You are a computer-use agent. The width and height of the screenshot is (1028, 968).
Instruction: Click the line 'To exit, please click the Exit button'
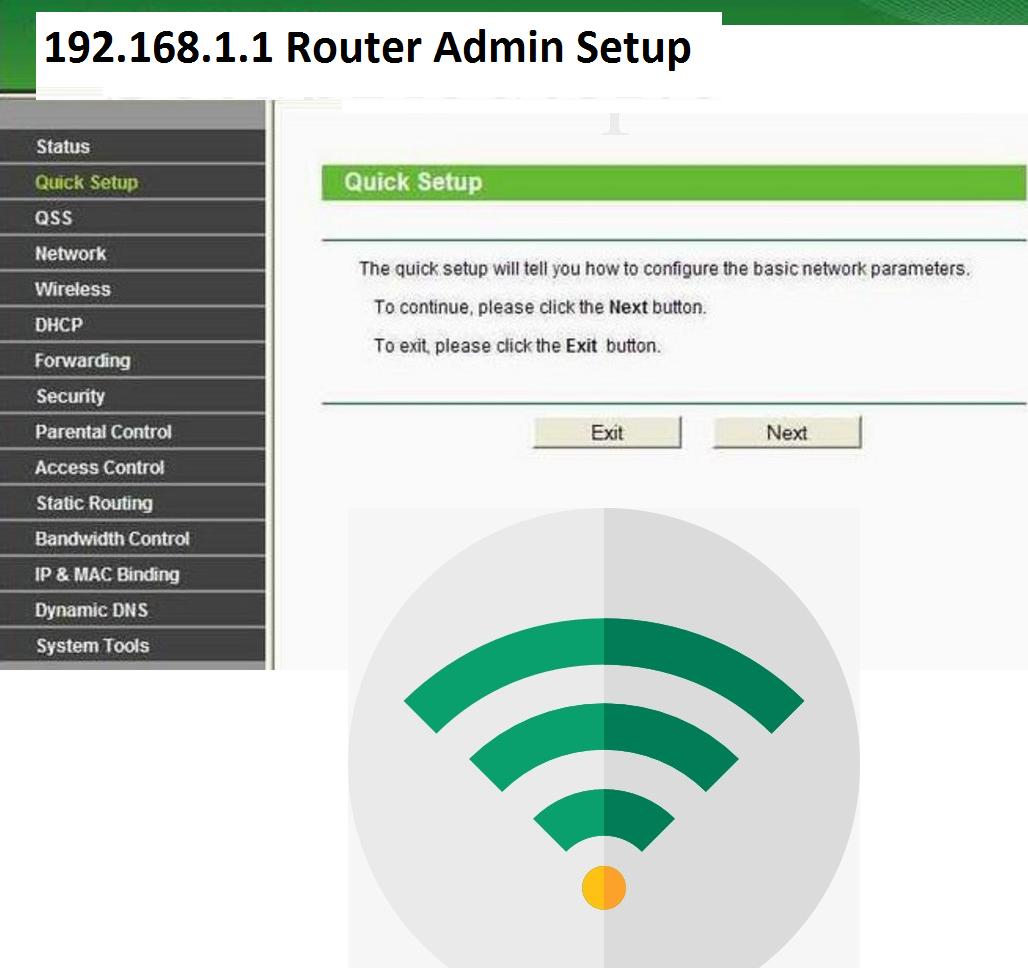pos(517,346)
